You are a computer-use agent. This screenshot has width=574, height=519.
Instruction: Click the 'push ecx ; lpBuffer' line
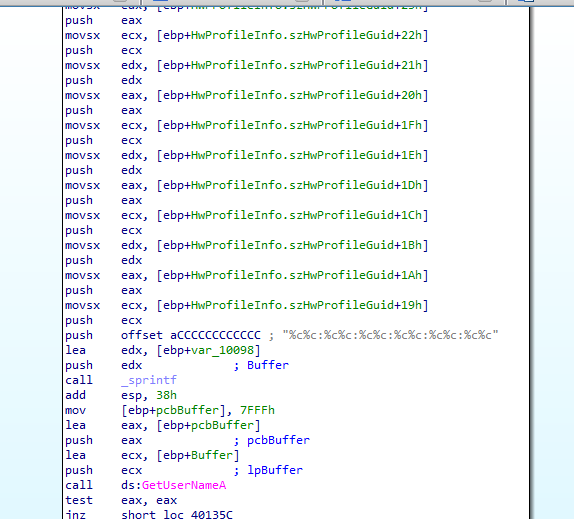point(184,470)
